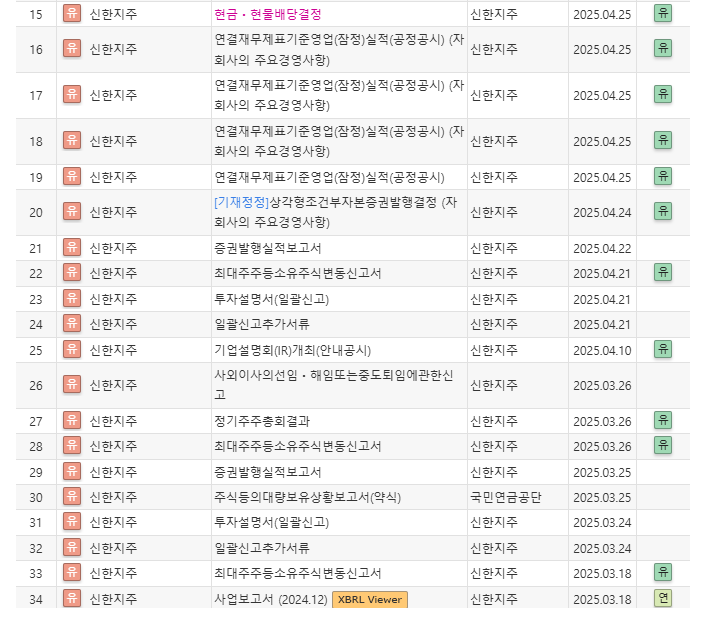
Task: Open the 정기주주총회결과 report
Action: [262, 421]
